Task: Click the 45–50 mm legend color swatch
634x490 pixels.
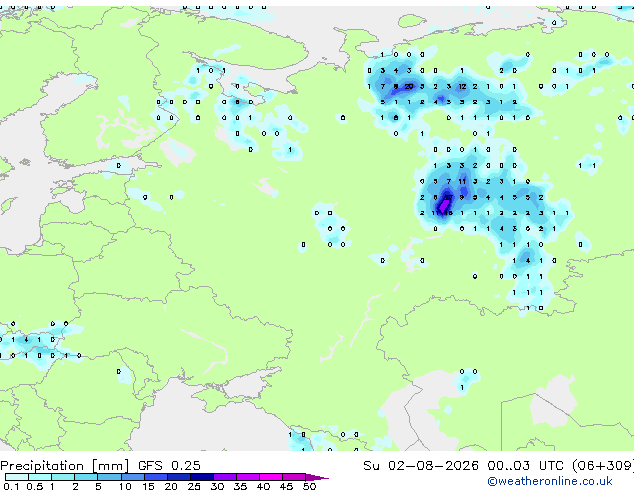Action: tap(294, 477)
